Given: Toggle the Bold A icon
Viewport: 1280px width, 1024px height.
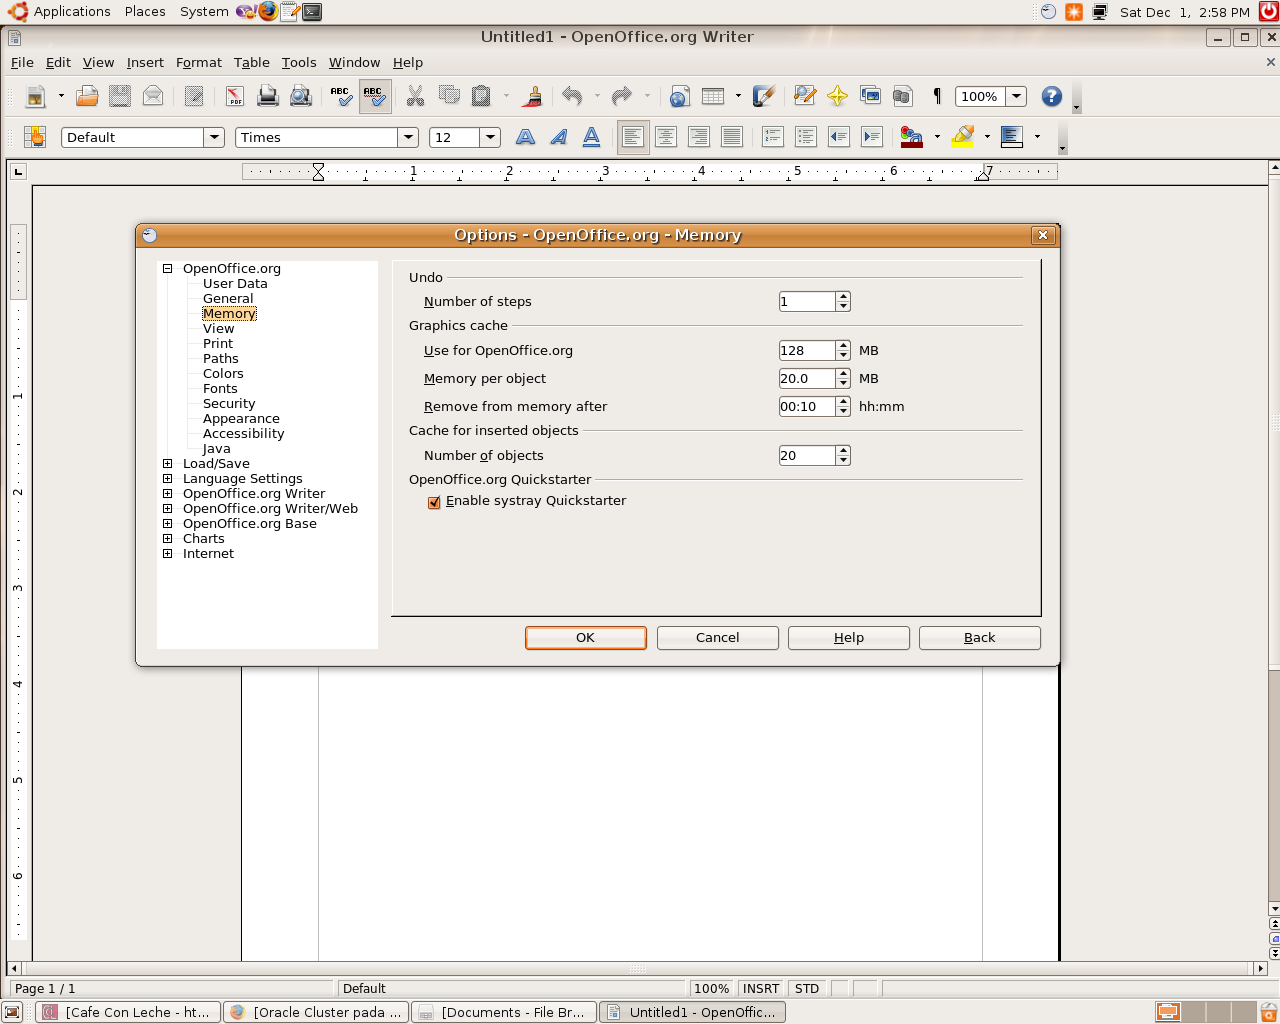Looking at the screenshot, I should [525, 137].
